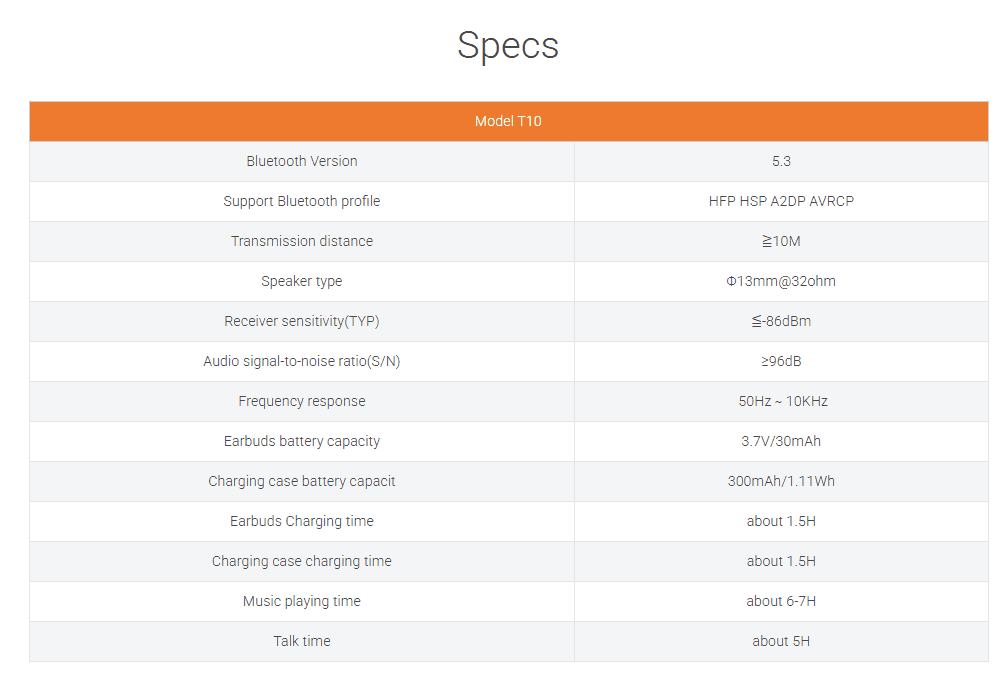
Task: Click the Audio signal-to-noise ratio(S/N) label
Action: pos(302,361)
